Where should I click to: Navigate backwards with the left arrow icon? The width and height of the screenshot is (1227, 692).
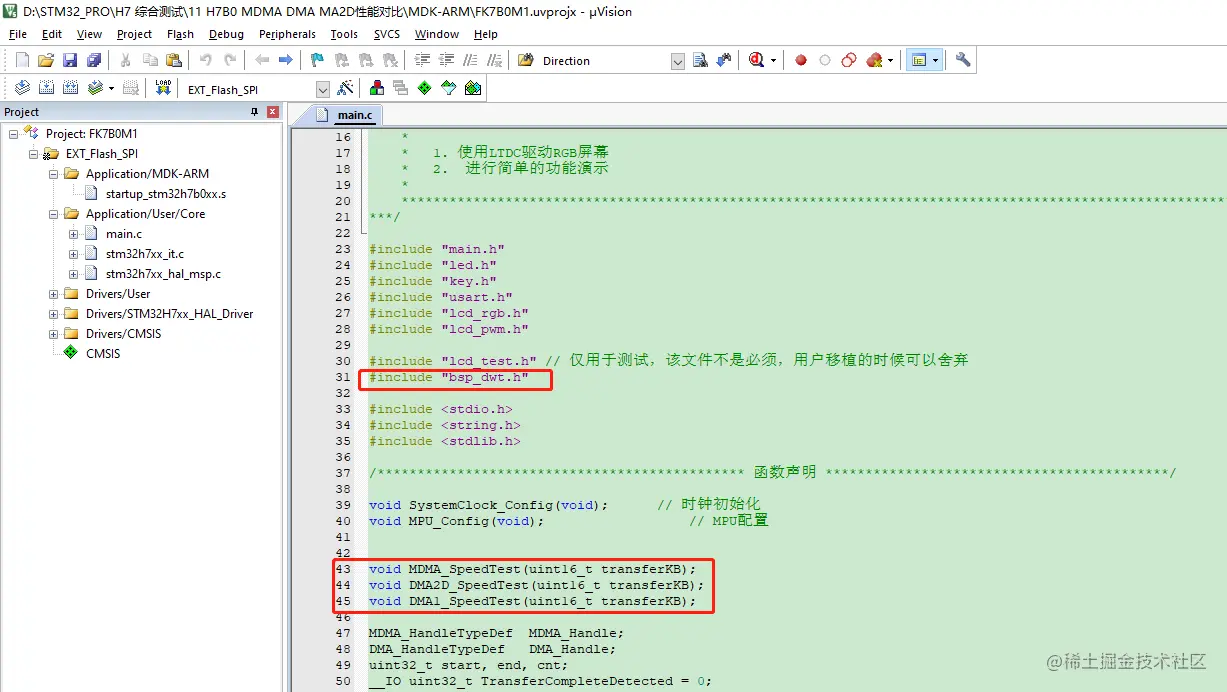(262, 60)
